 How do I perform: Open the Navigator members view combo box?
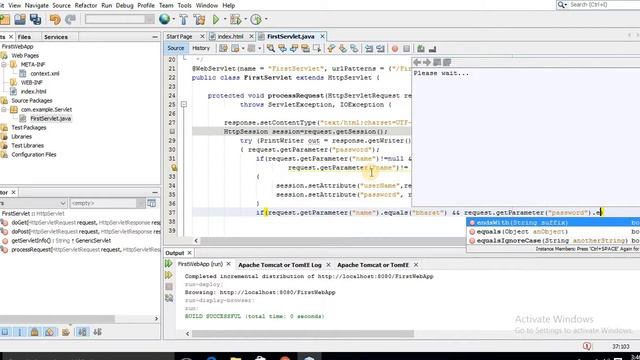point(33,203)
